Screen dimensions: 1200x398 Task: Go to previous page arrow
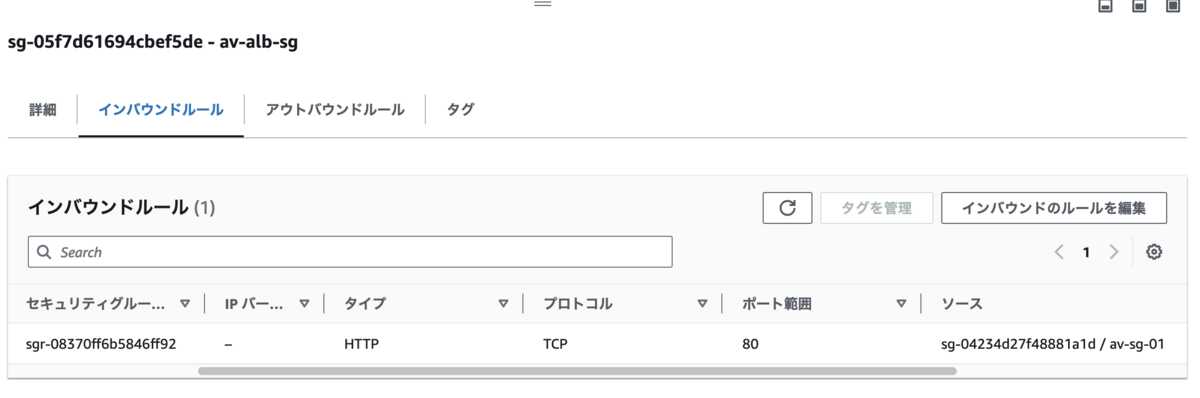(1059, 252)
